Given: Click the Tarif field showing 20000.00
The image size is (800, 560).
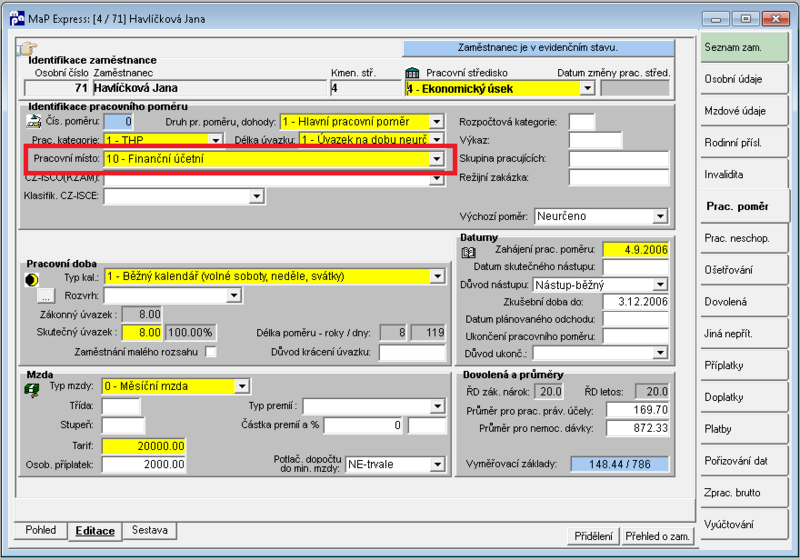Looking at the screenshot, I should coord(143,446).
